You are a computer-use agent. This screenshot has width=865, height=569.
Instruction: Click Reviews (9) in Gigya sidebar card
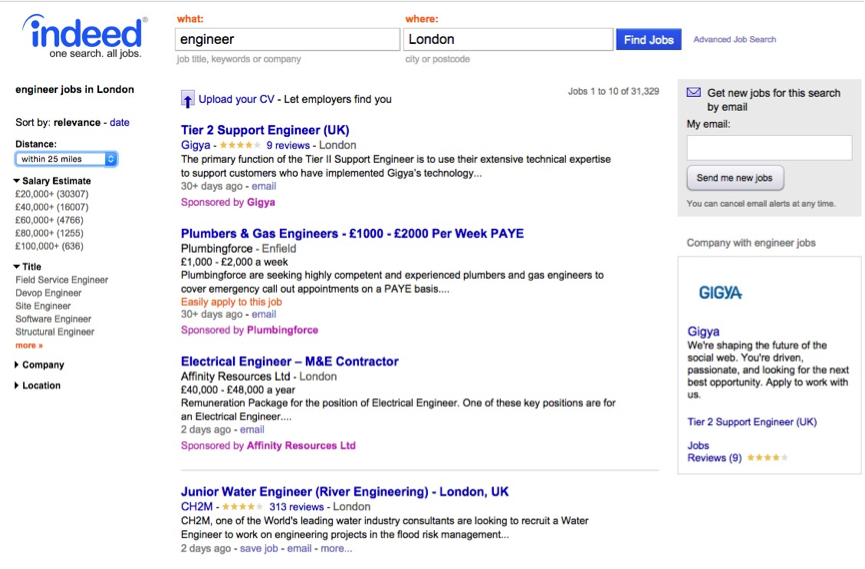pos(714,458)
